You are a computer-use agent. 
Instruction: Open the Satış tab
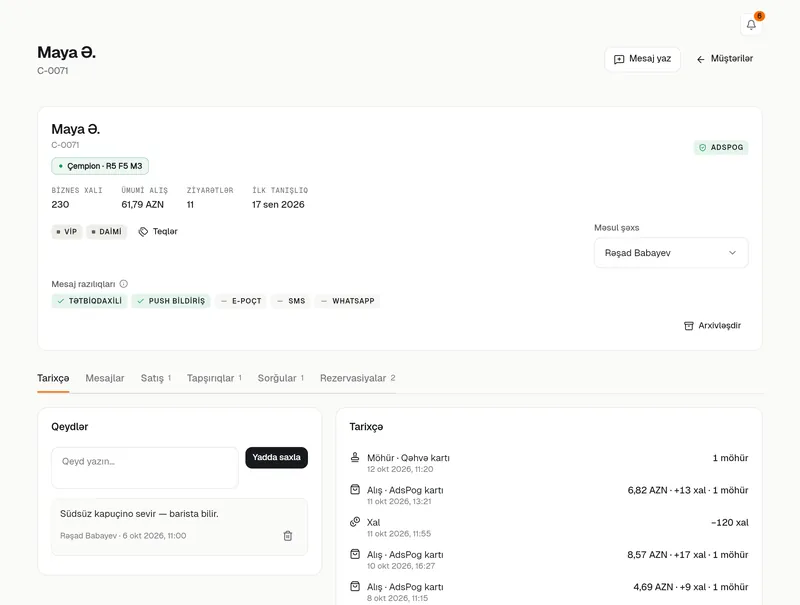(x=156, y=378)
